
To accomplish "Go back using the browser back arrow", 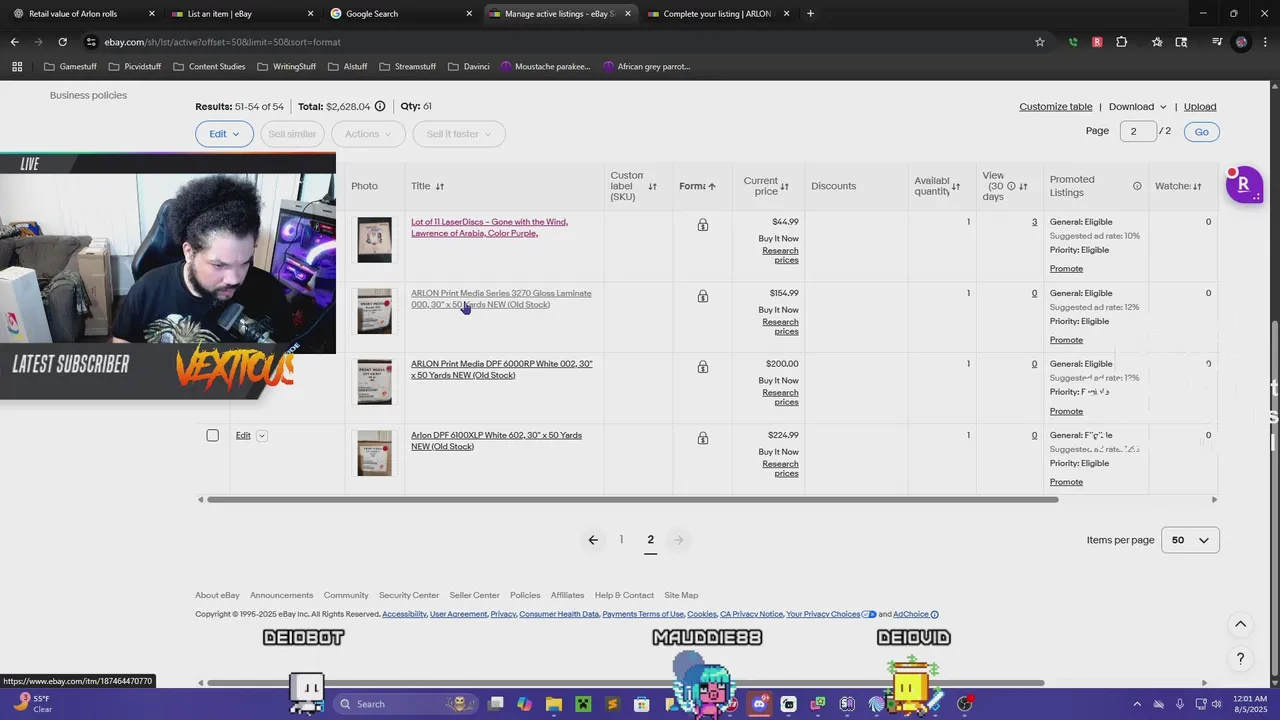I will (x=14, y=42).
